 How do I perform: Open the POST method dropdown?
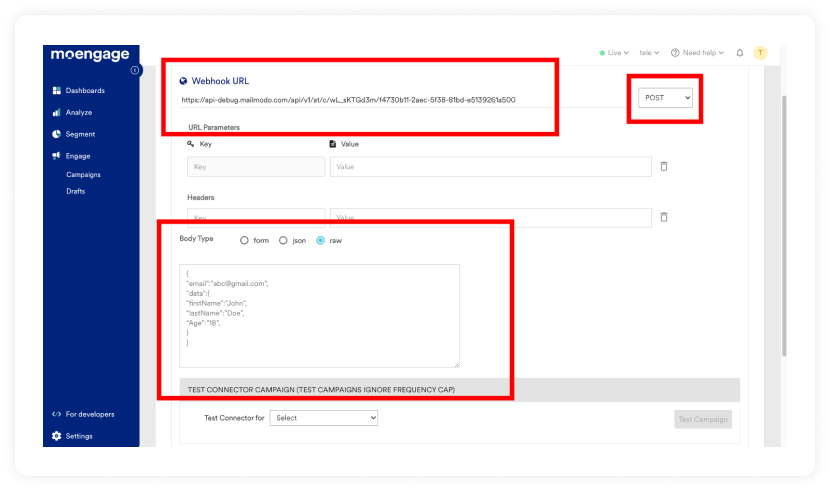click(665, 98)
